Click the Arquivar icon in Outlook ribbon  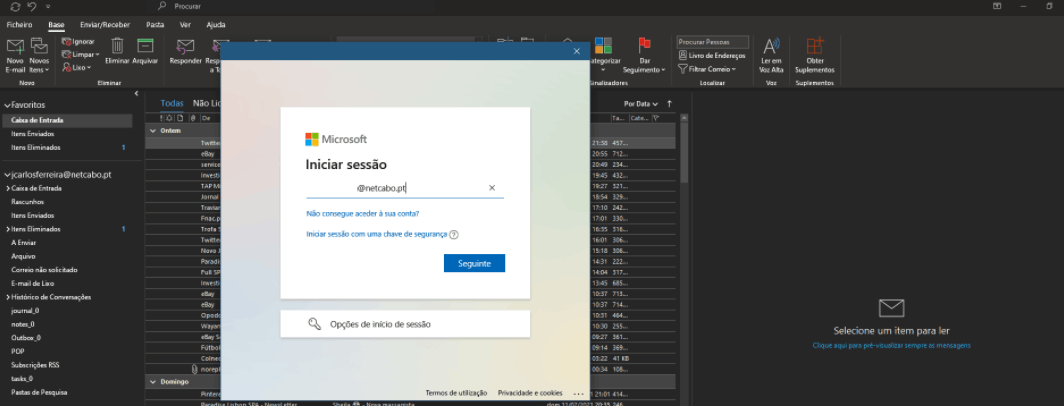pos(145,45)
